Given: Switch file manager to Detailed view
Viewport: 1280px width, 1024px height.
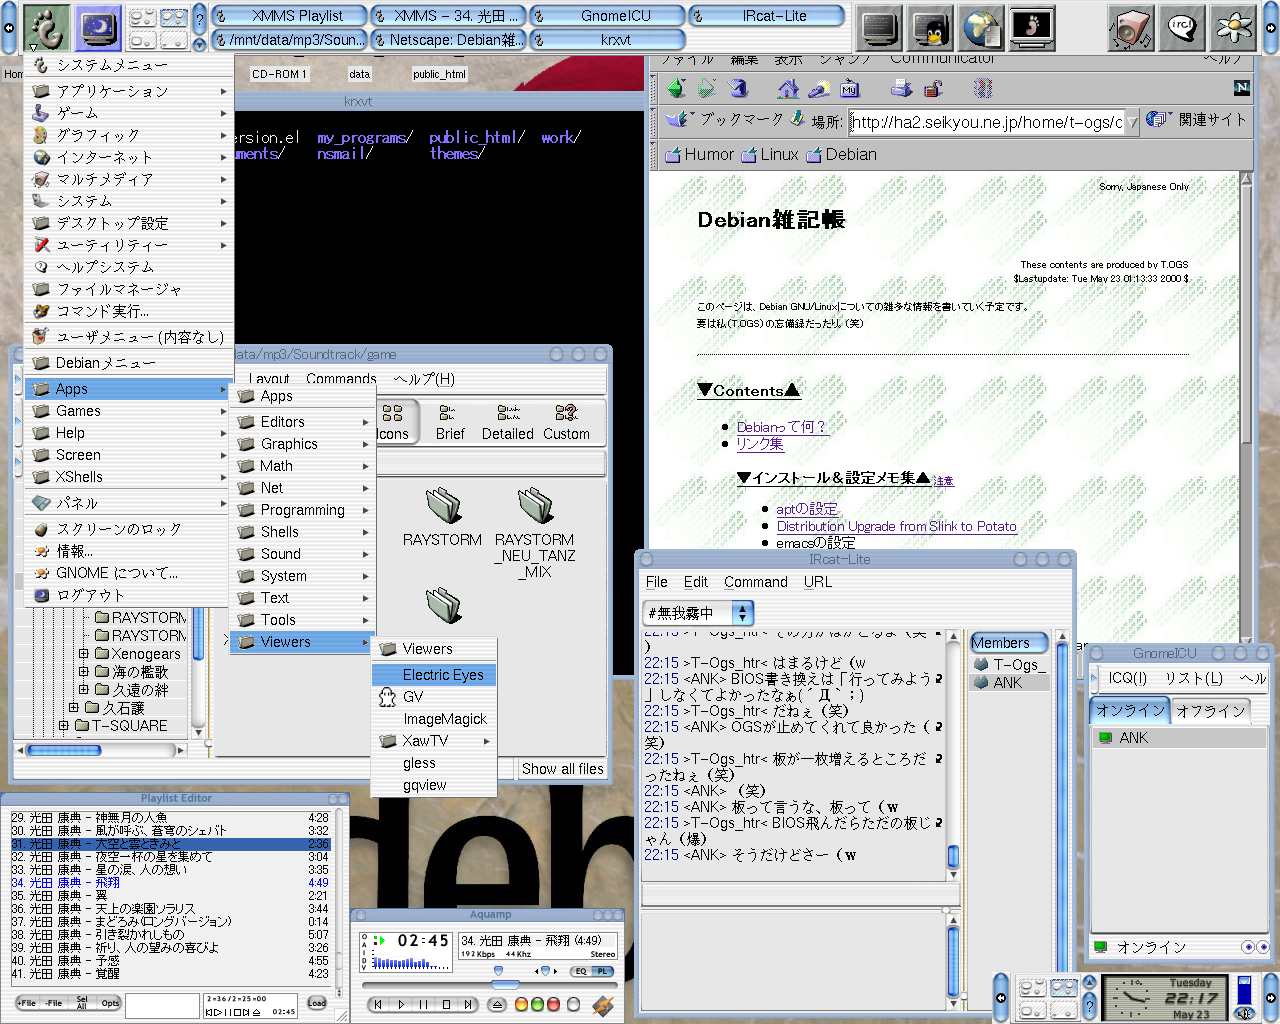Looking at the screenshot, I should [508, 422].
